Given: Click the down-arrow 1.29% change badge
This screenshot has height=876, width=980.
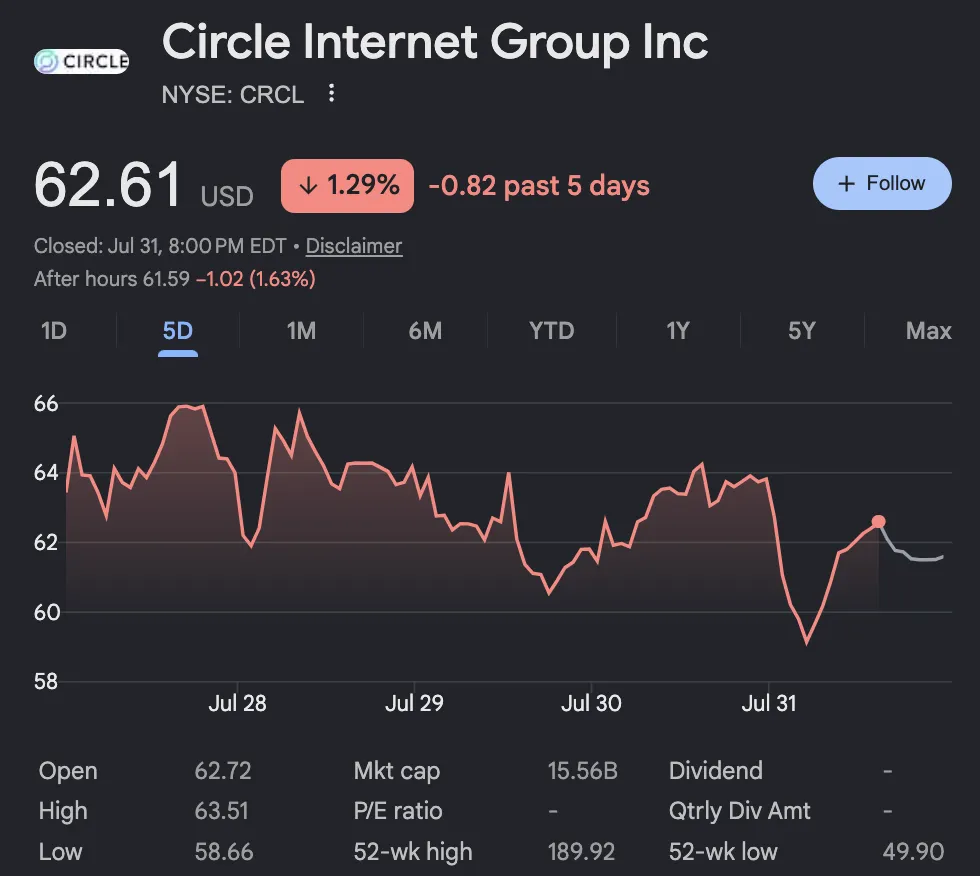Looking at the screenshot, I should pos(348,186).
